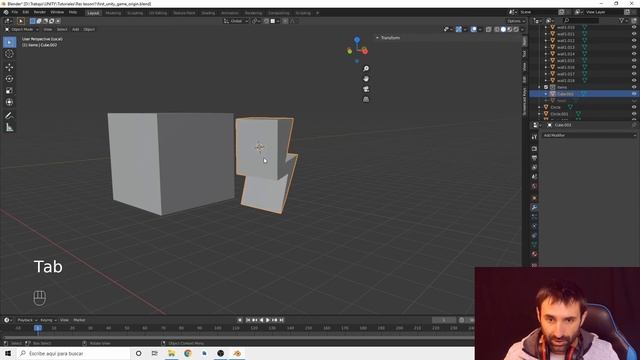
Task: Switch to the Layout workspace tab
Action: pyautogui.click(x=93, y=13)
